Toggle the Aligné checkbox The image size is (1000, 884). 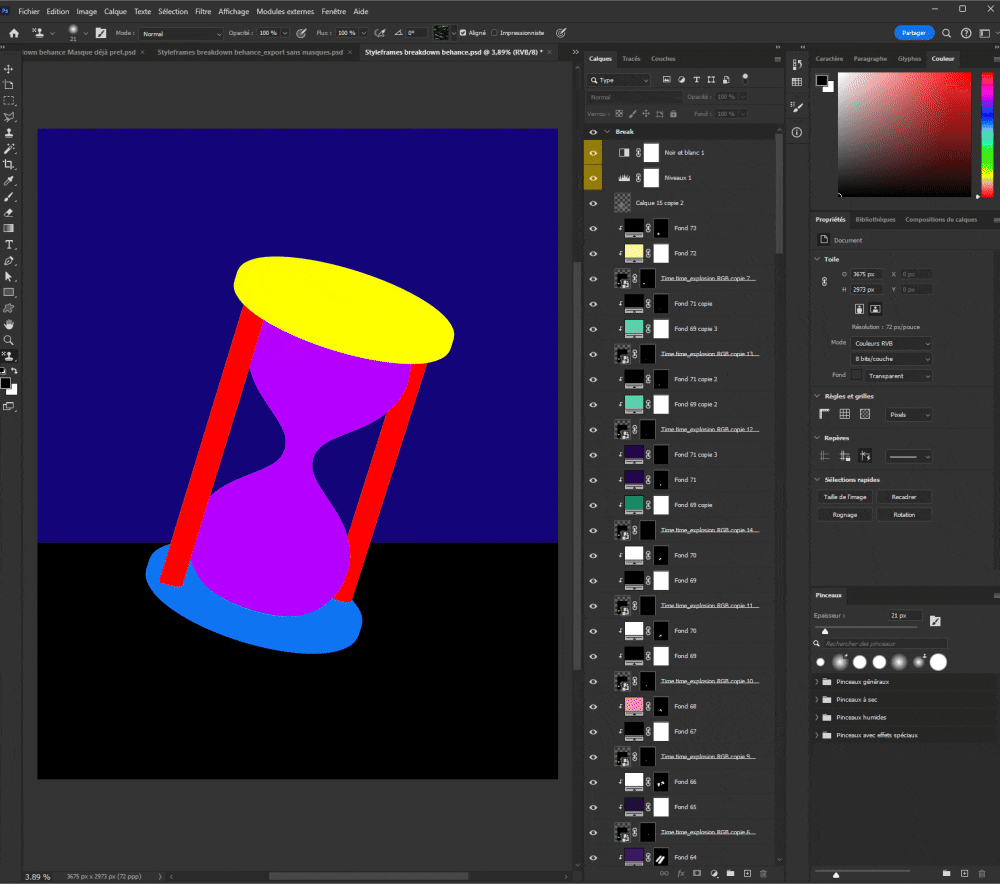point(463,33)
